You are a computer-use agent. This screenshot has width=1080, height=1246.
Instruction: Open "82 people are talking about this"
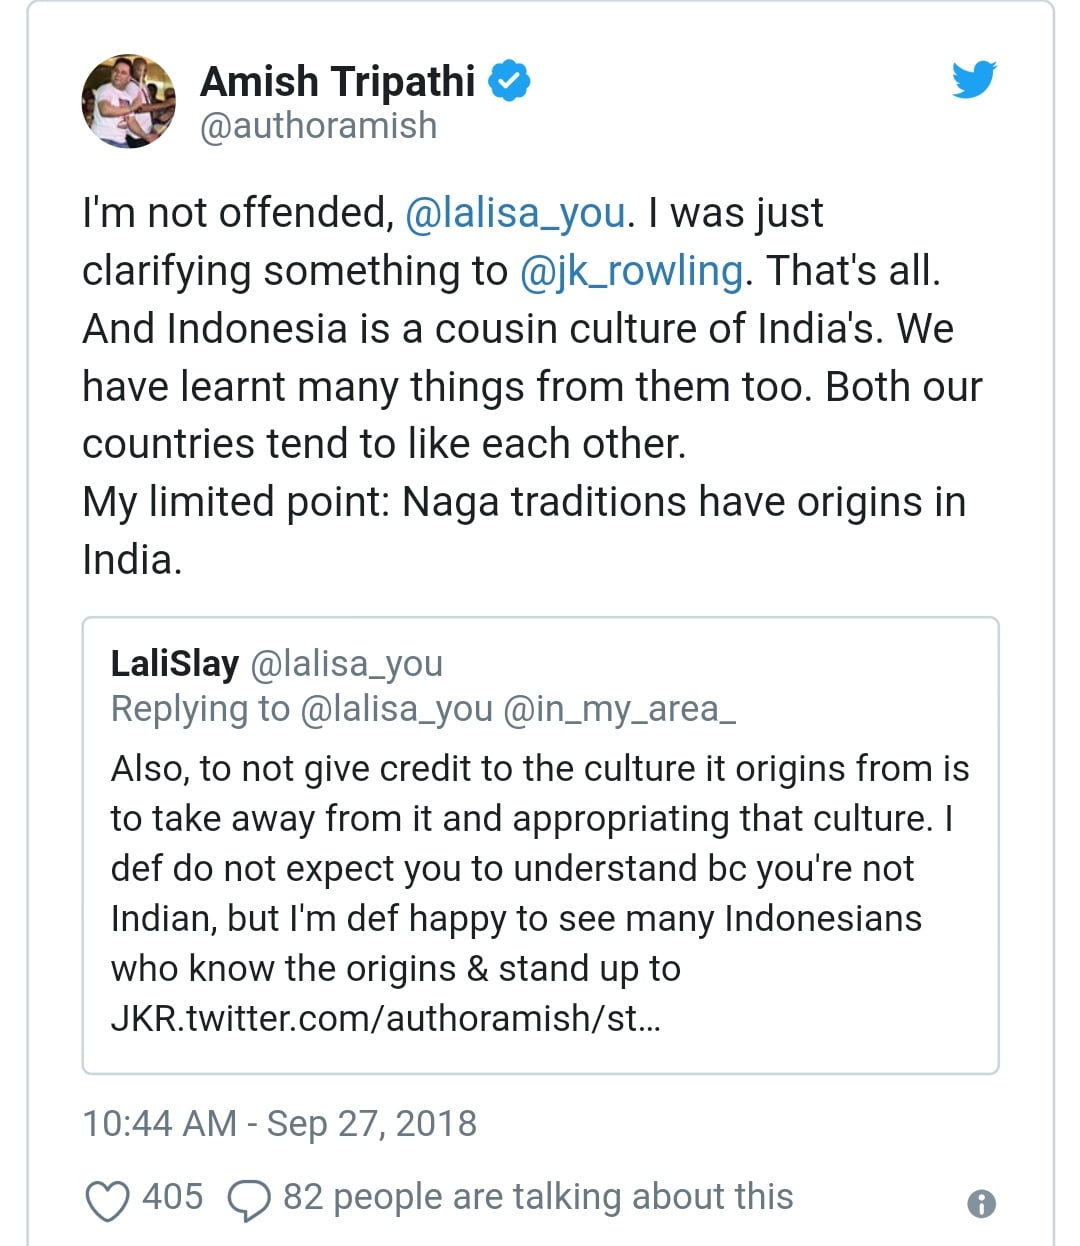537,1197
